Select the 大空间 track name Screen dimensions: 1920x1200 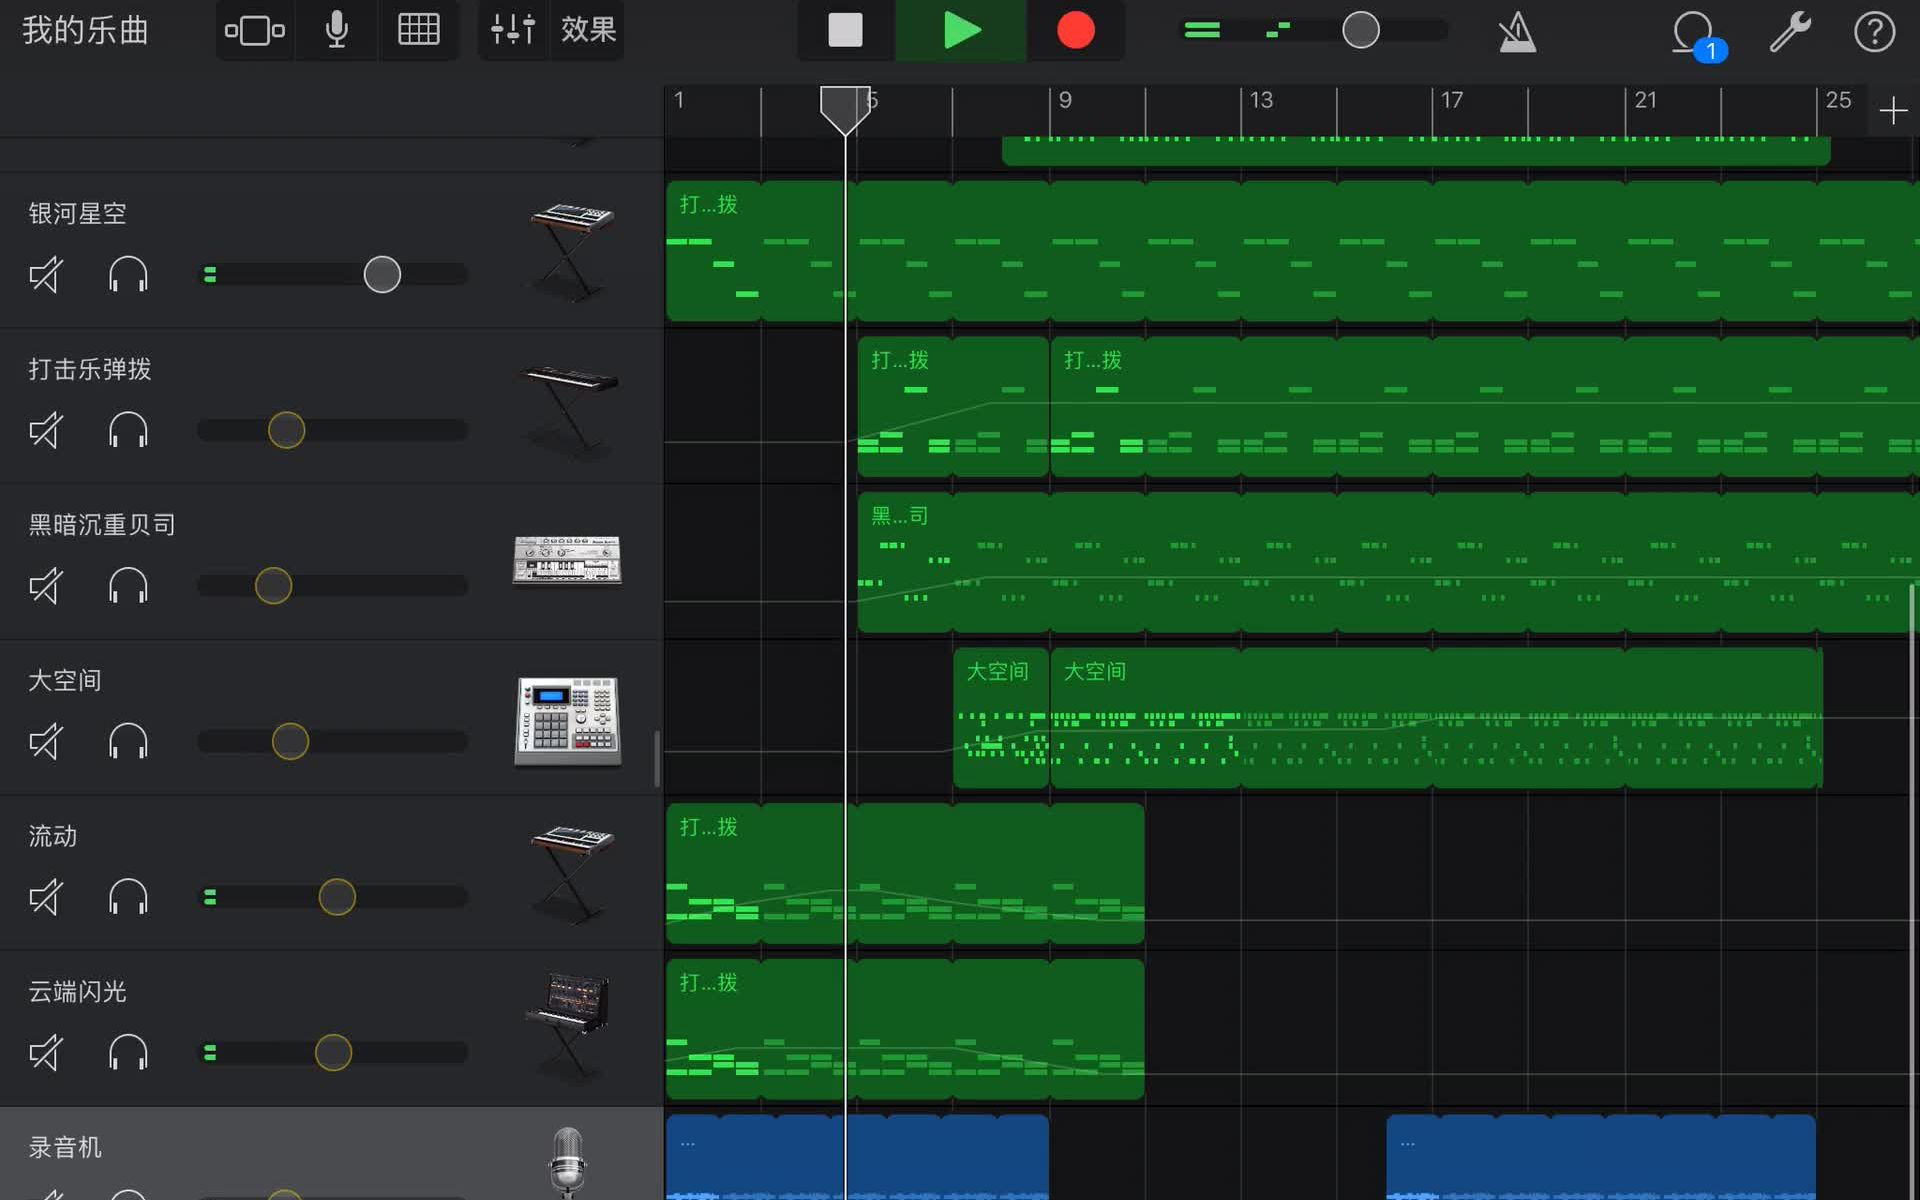(65, 681)
